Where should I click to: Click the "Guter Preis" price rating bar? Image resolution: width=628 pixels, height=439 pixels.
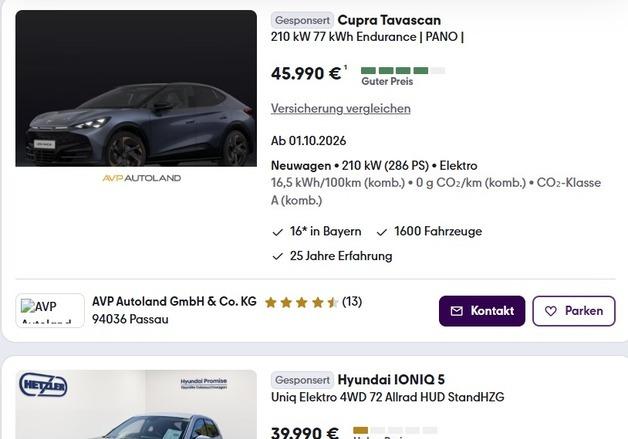coord(402,71)
